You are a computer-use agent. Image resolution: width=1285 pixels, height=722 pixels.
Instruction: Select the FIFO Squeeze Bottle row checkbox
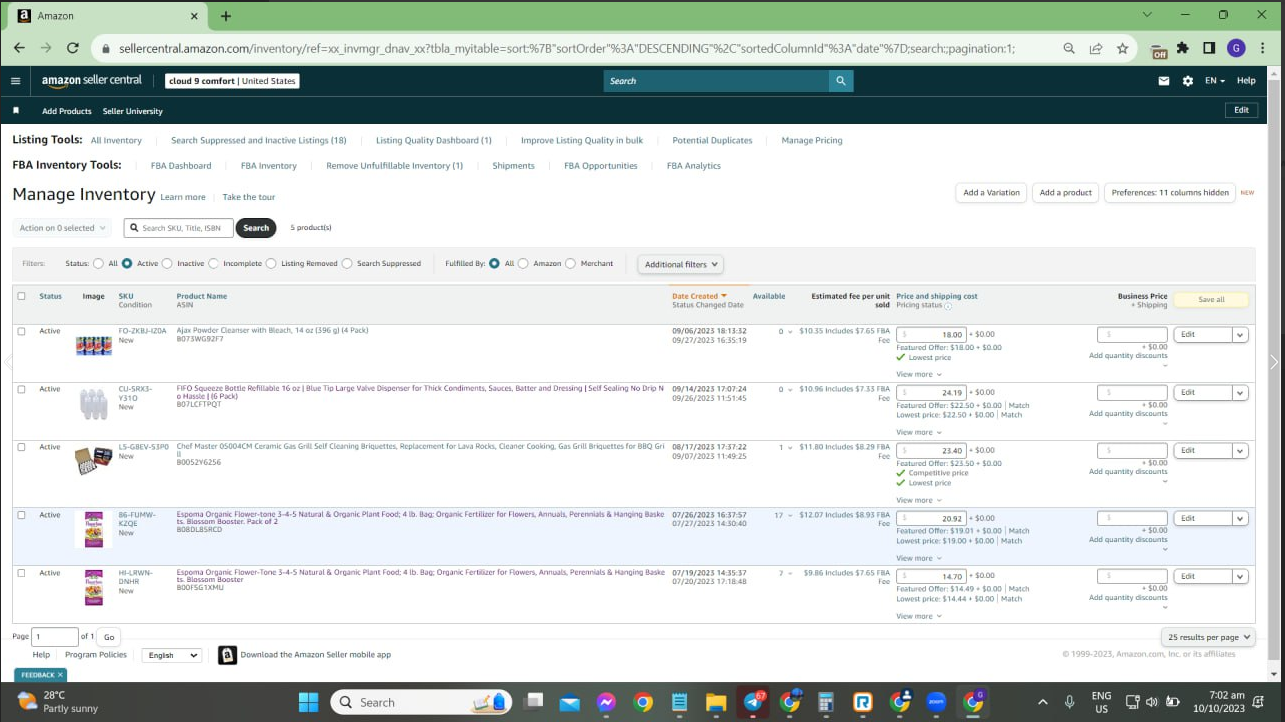coord(21,389)
